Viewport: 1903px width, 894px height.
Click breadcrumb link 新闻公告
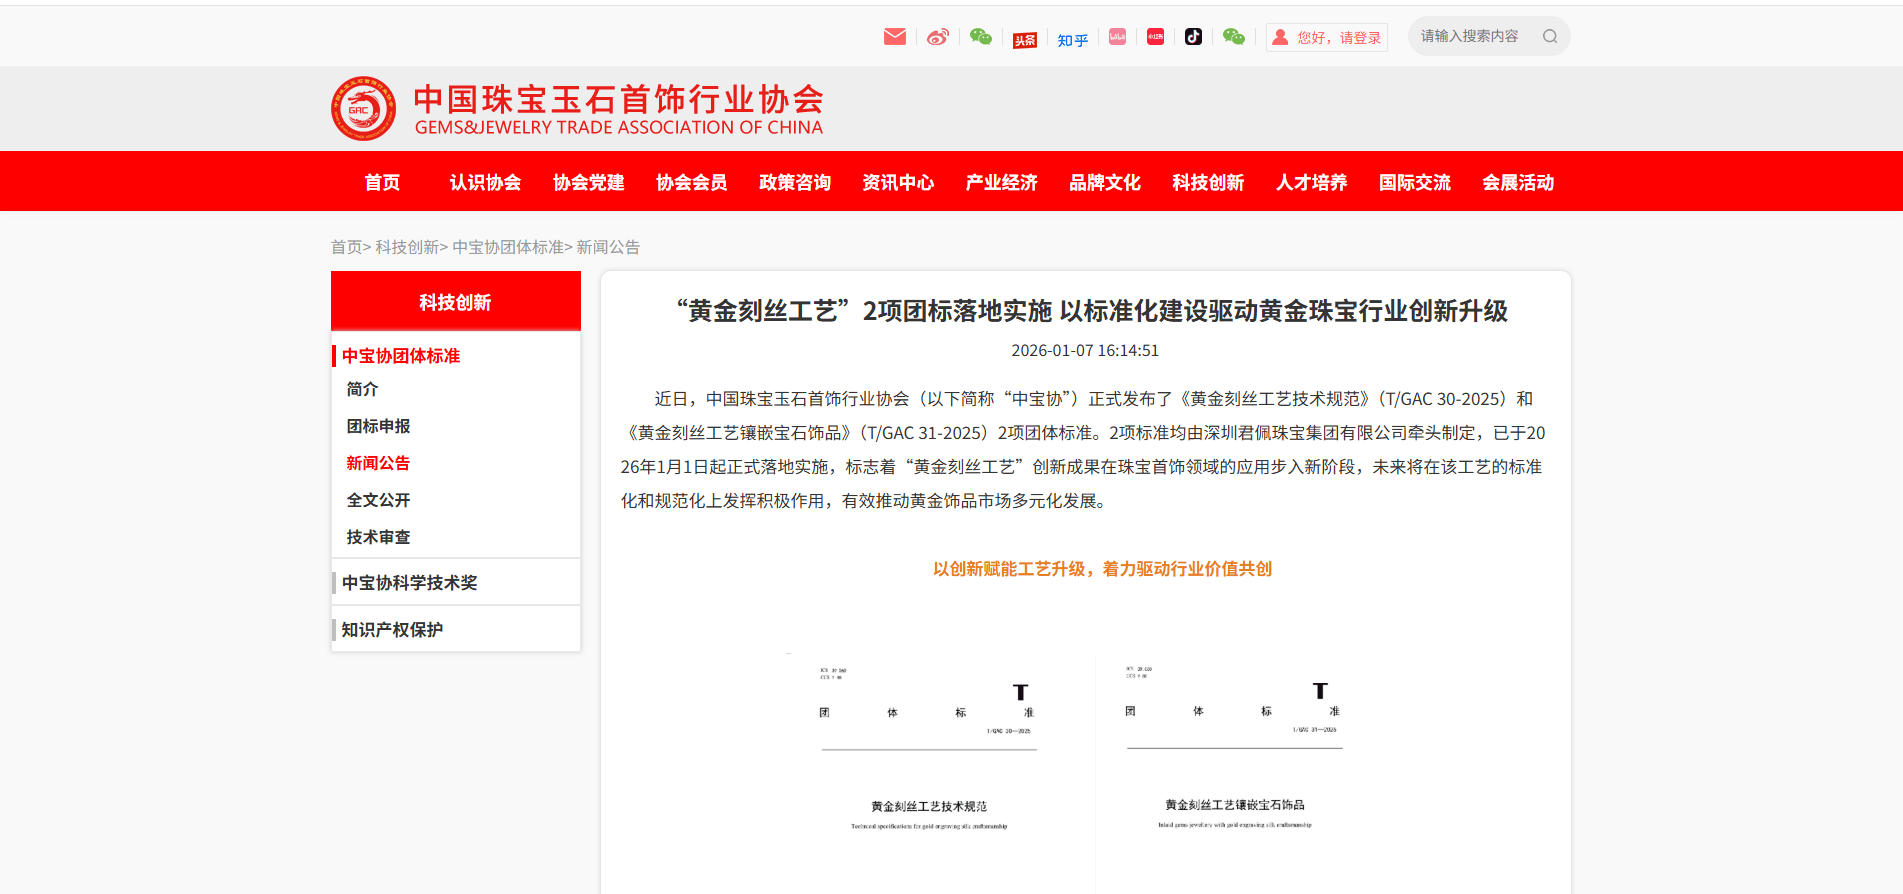click(608, 247)
